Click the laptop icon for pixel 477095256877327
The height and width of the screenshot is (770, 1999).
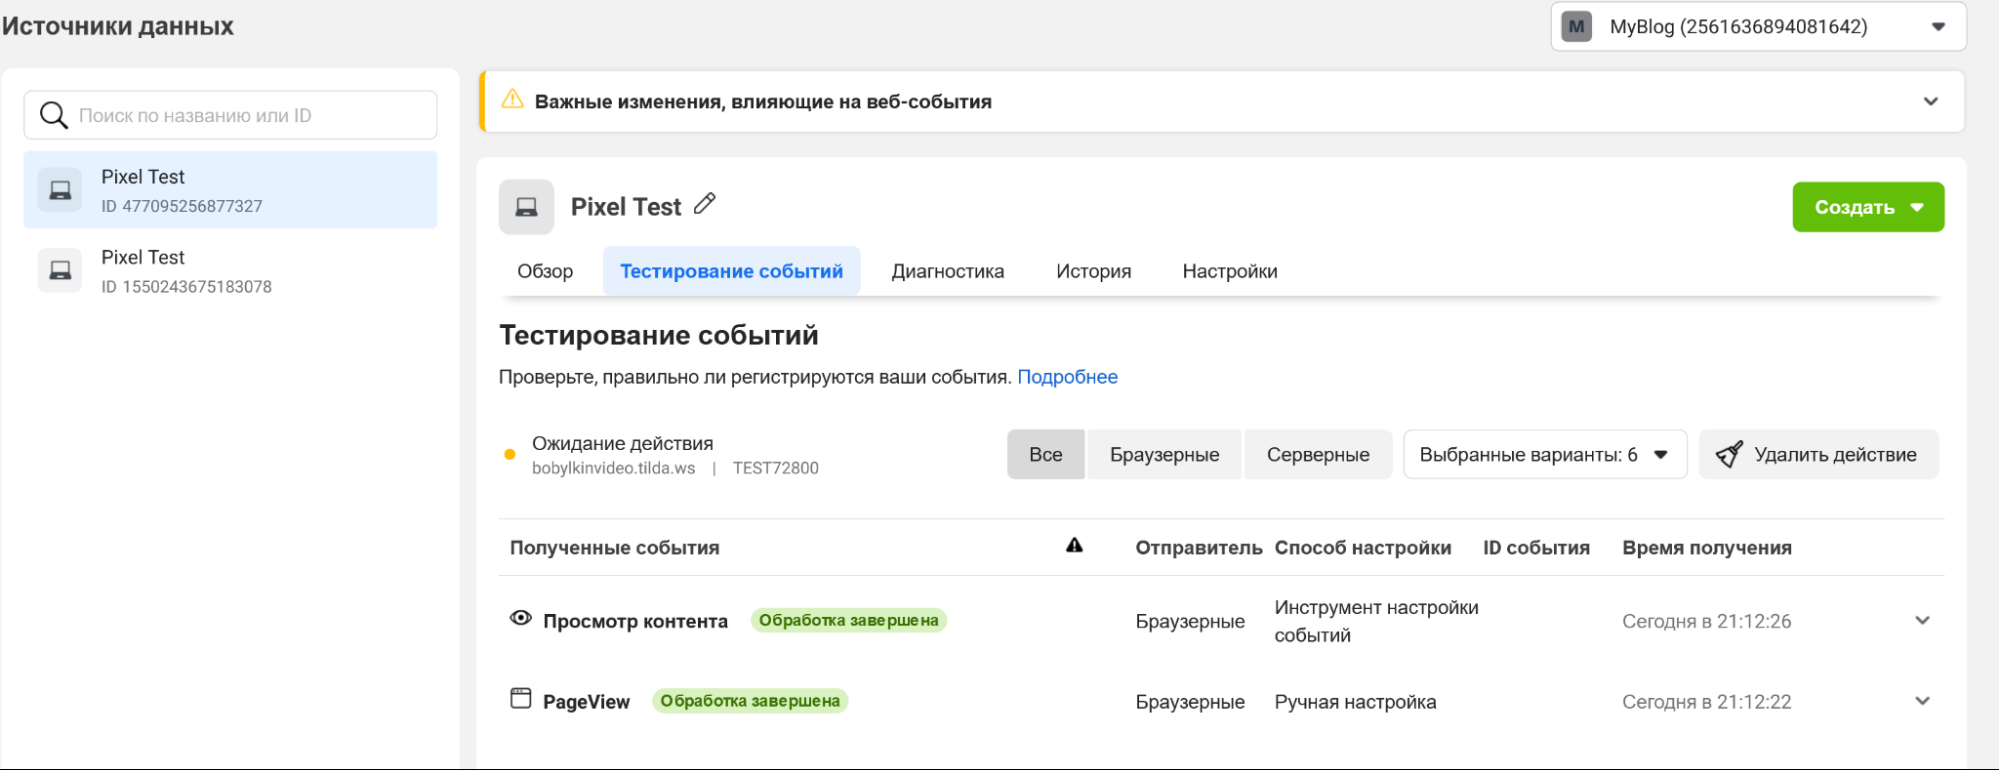point(60,190)
